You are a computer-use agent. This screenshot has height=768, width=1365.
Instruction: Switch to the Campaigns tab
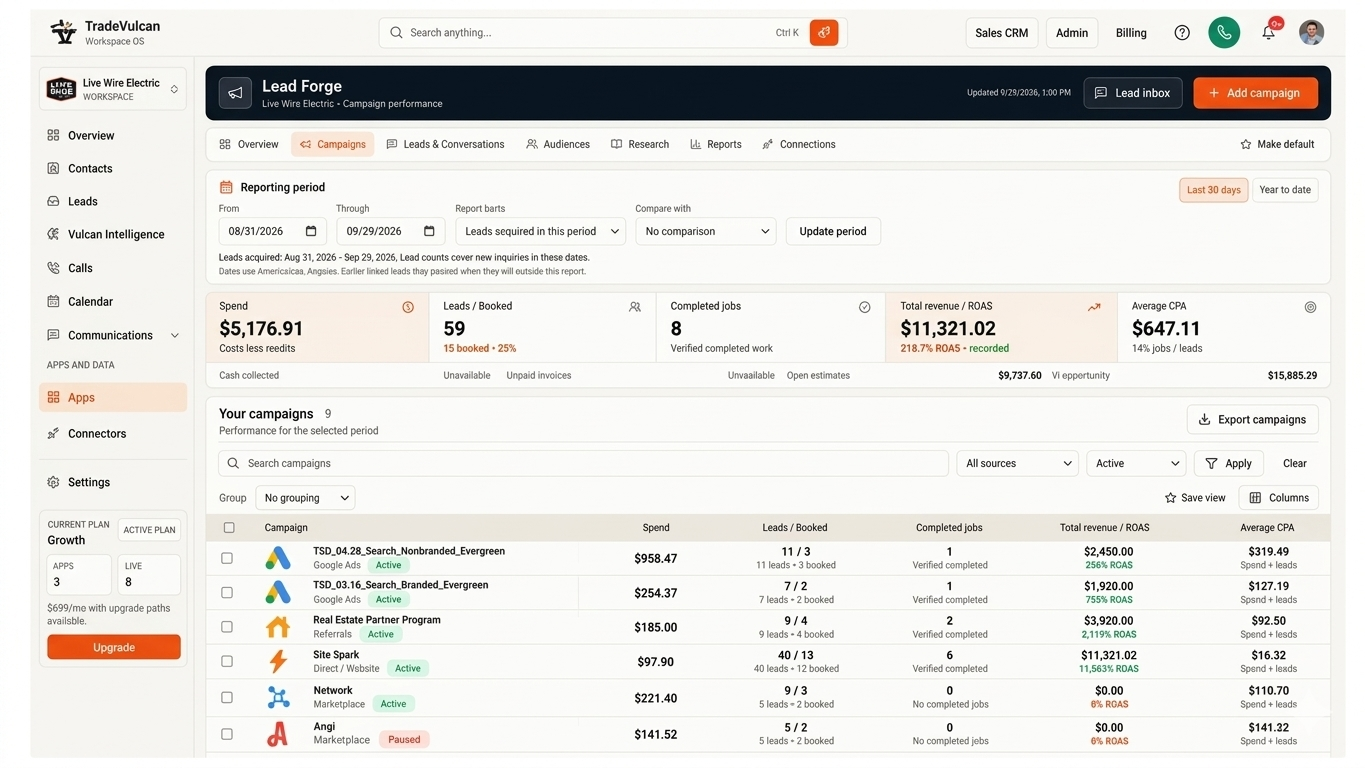click(333, 144)
